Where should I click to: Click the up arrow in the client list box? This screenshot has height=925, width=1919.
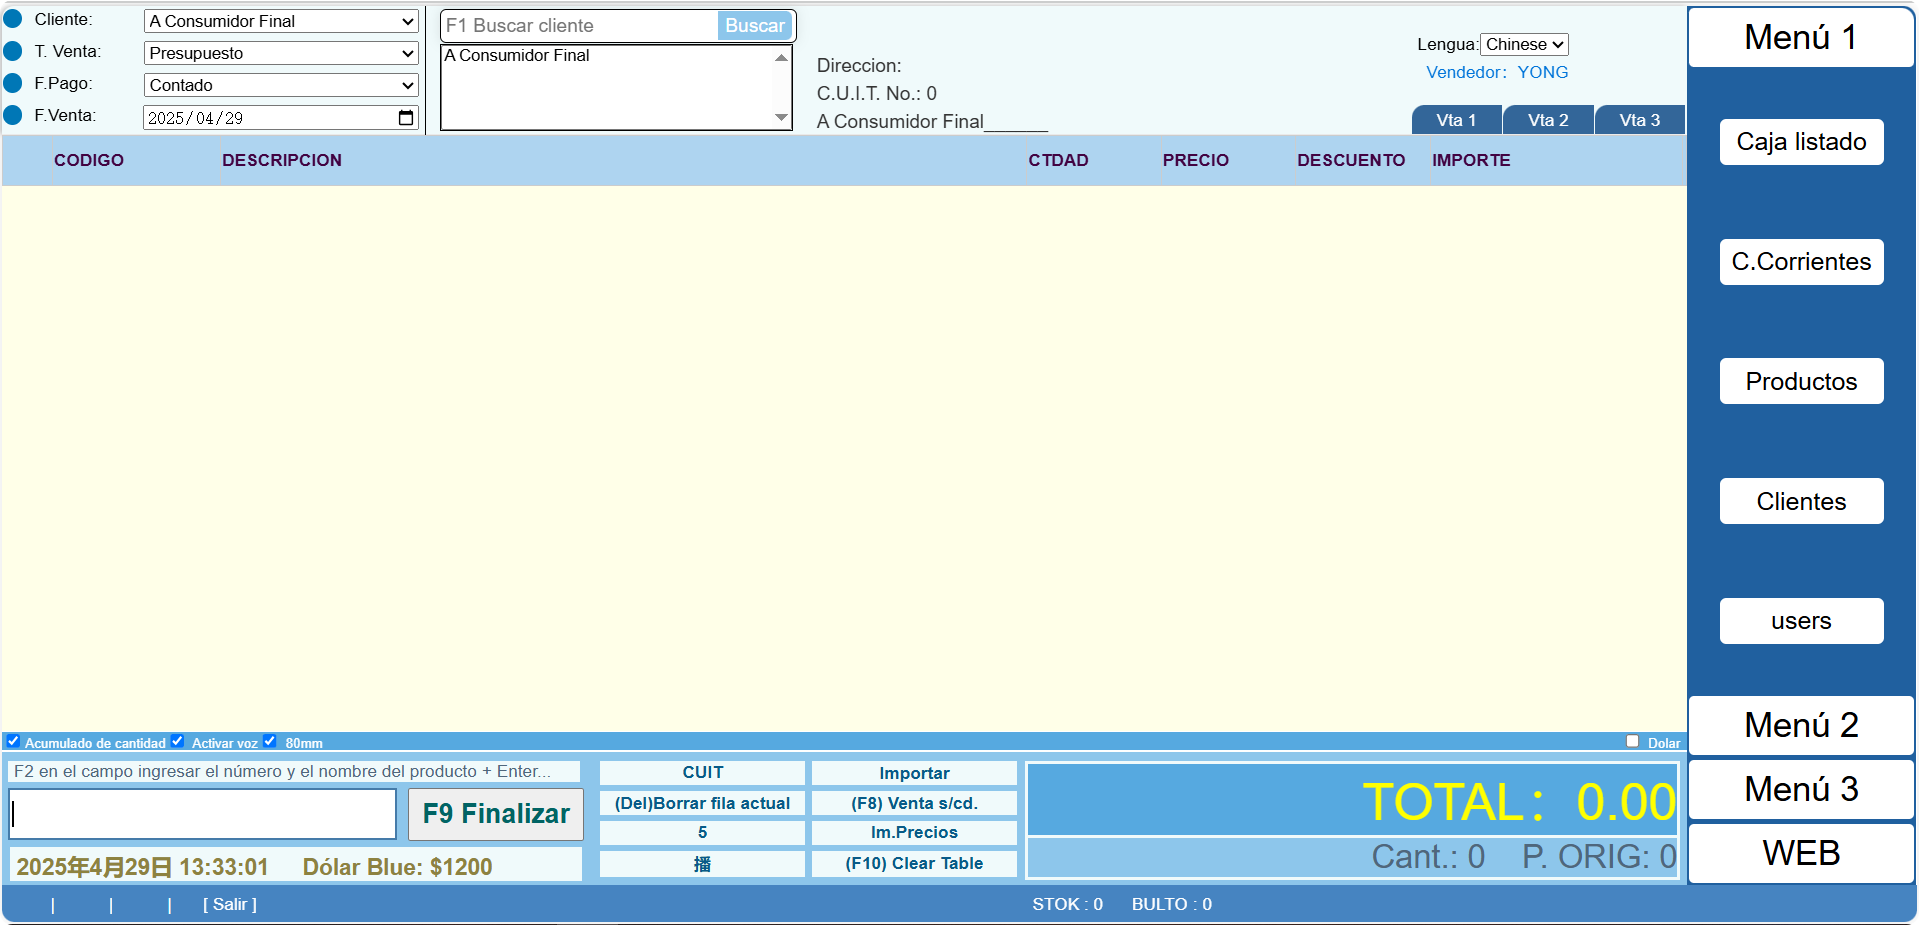point(781,58)
